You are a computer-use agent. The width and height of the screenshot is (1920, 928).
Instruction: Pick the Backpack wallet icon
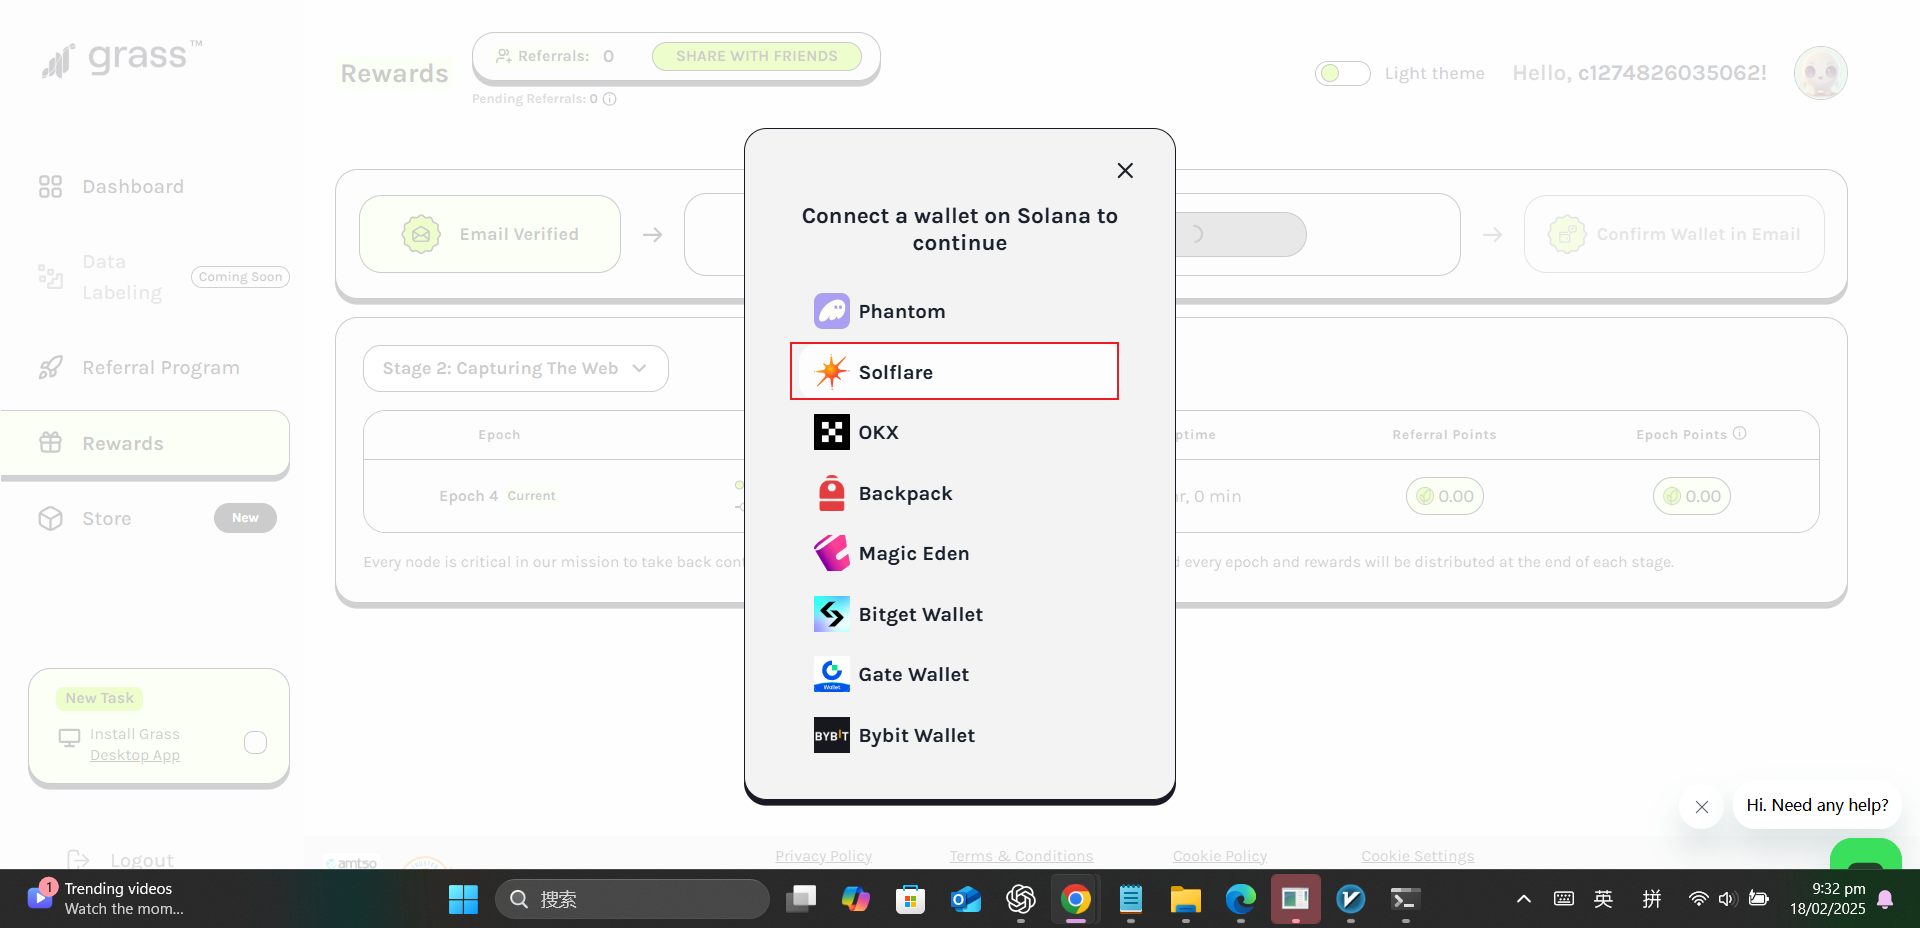tap(832, 493)
